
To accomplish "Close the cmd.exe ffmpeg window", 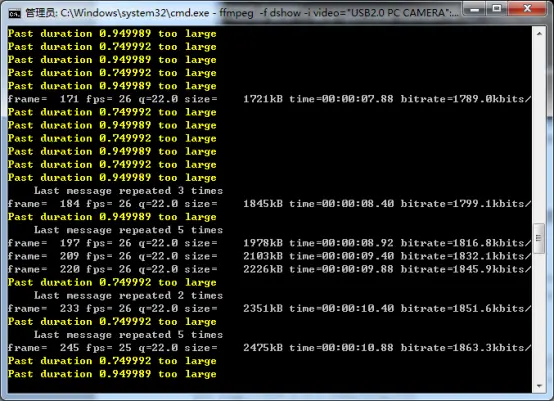I will [x=527, y=9].
